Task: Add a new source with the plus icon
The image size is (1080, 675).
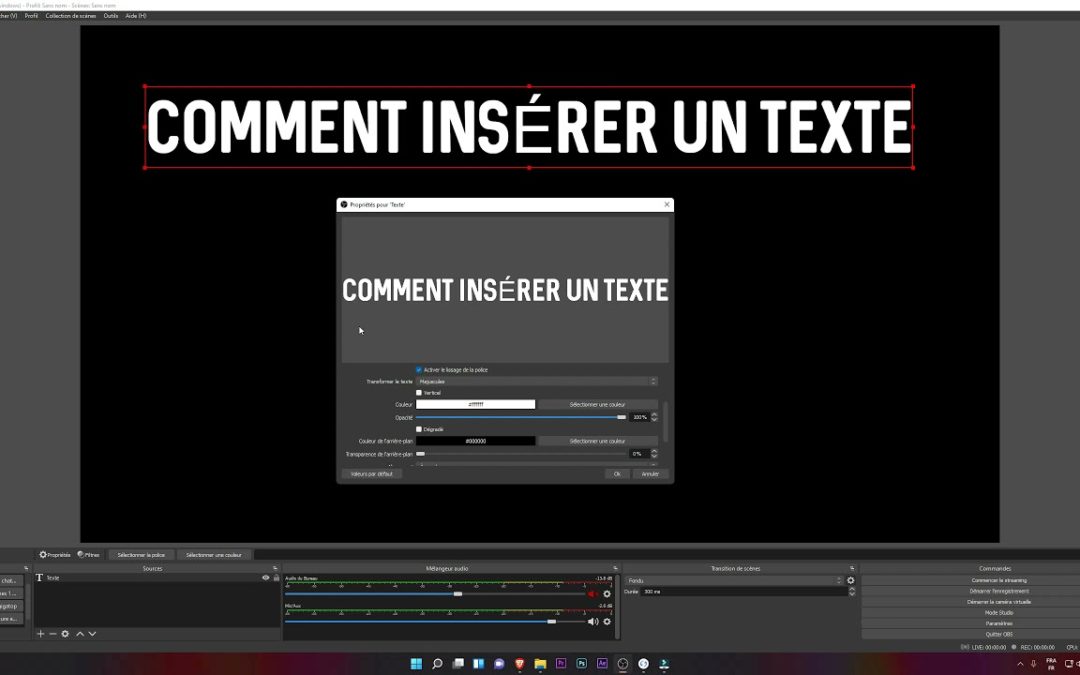Action: click(40, 634)
